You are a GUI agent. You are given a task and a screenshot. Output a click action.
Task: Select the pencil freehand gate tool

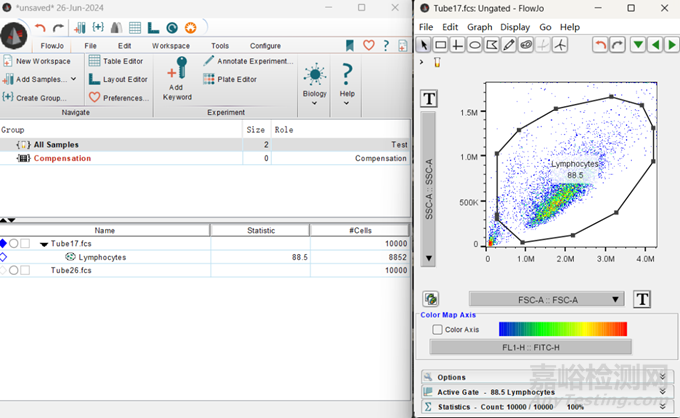pos(509,45)
